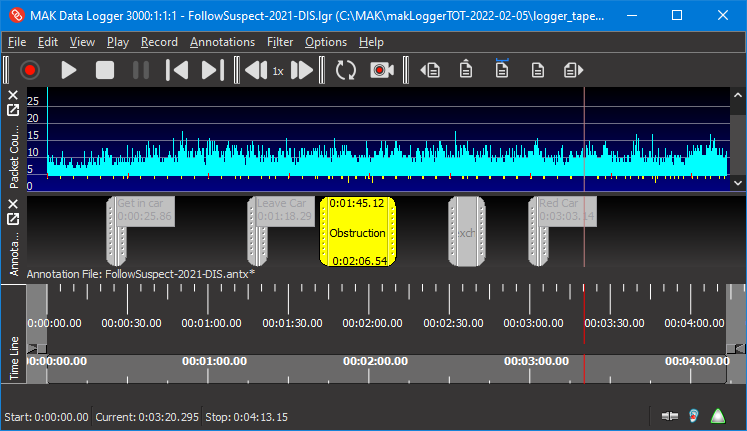Open the Annotations menu
This screenshot has width=747, height=431.
[222, 42]
